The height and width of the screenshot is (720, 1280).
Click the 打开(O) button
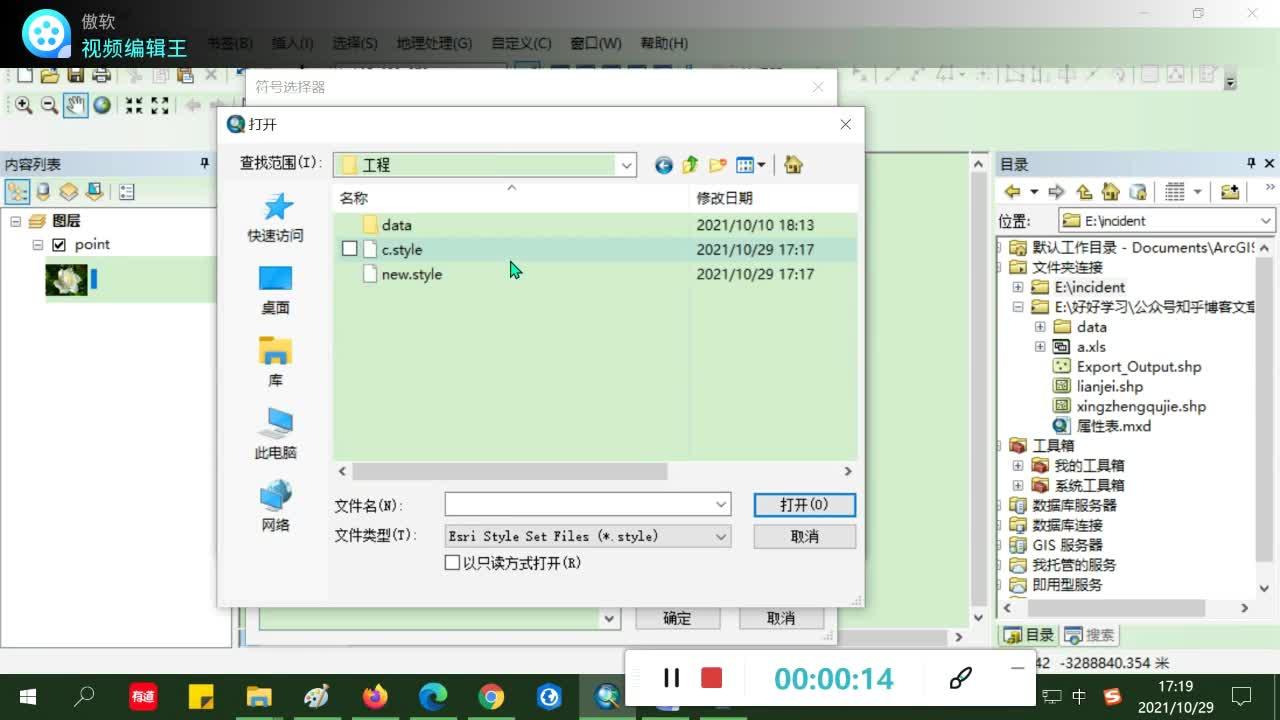(x=804, y=505)
